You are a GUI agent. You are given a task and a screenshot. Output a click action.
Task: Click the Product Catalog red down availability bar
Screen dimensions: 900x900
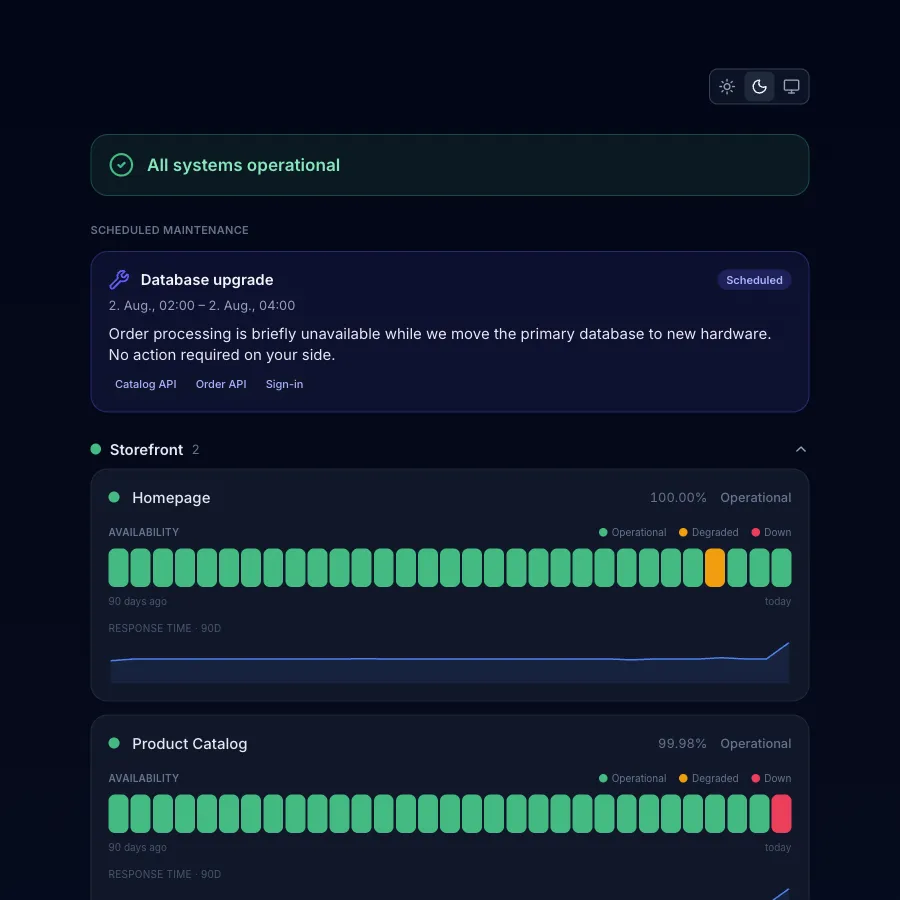pyautogui.click(x=781, y=813)
